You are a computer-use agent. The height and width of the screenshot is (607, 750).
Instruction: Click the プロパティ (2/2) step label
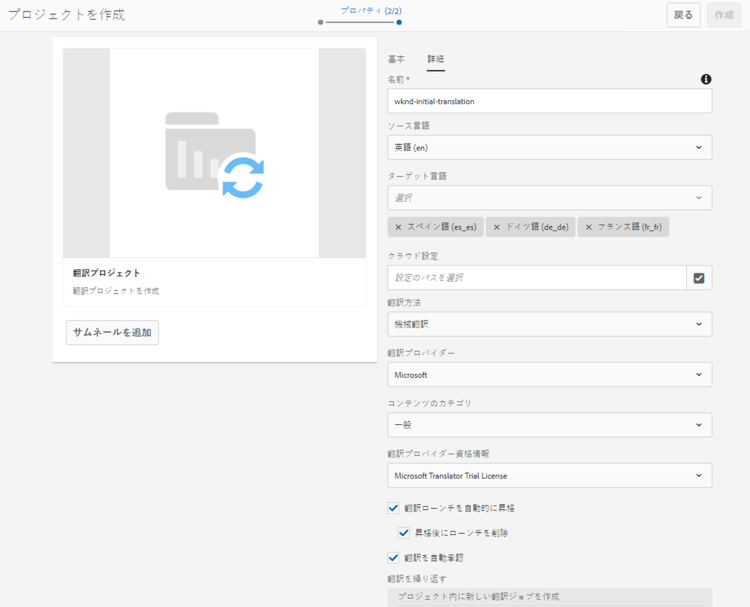pyautogui.click(x=371, y=11)
